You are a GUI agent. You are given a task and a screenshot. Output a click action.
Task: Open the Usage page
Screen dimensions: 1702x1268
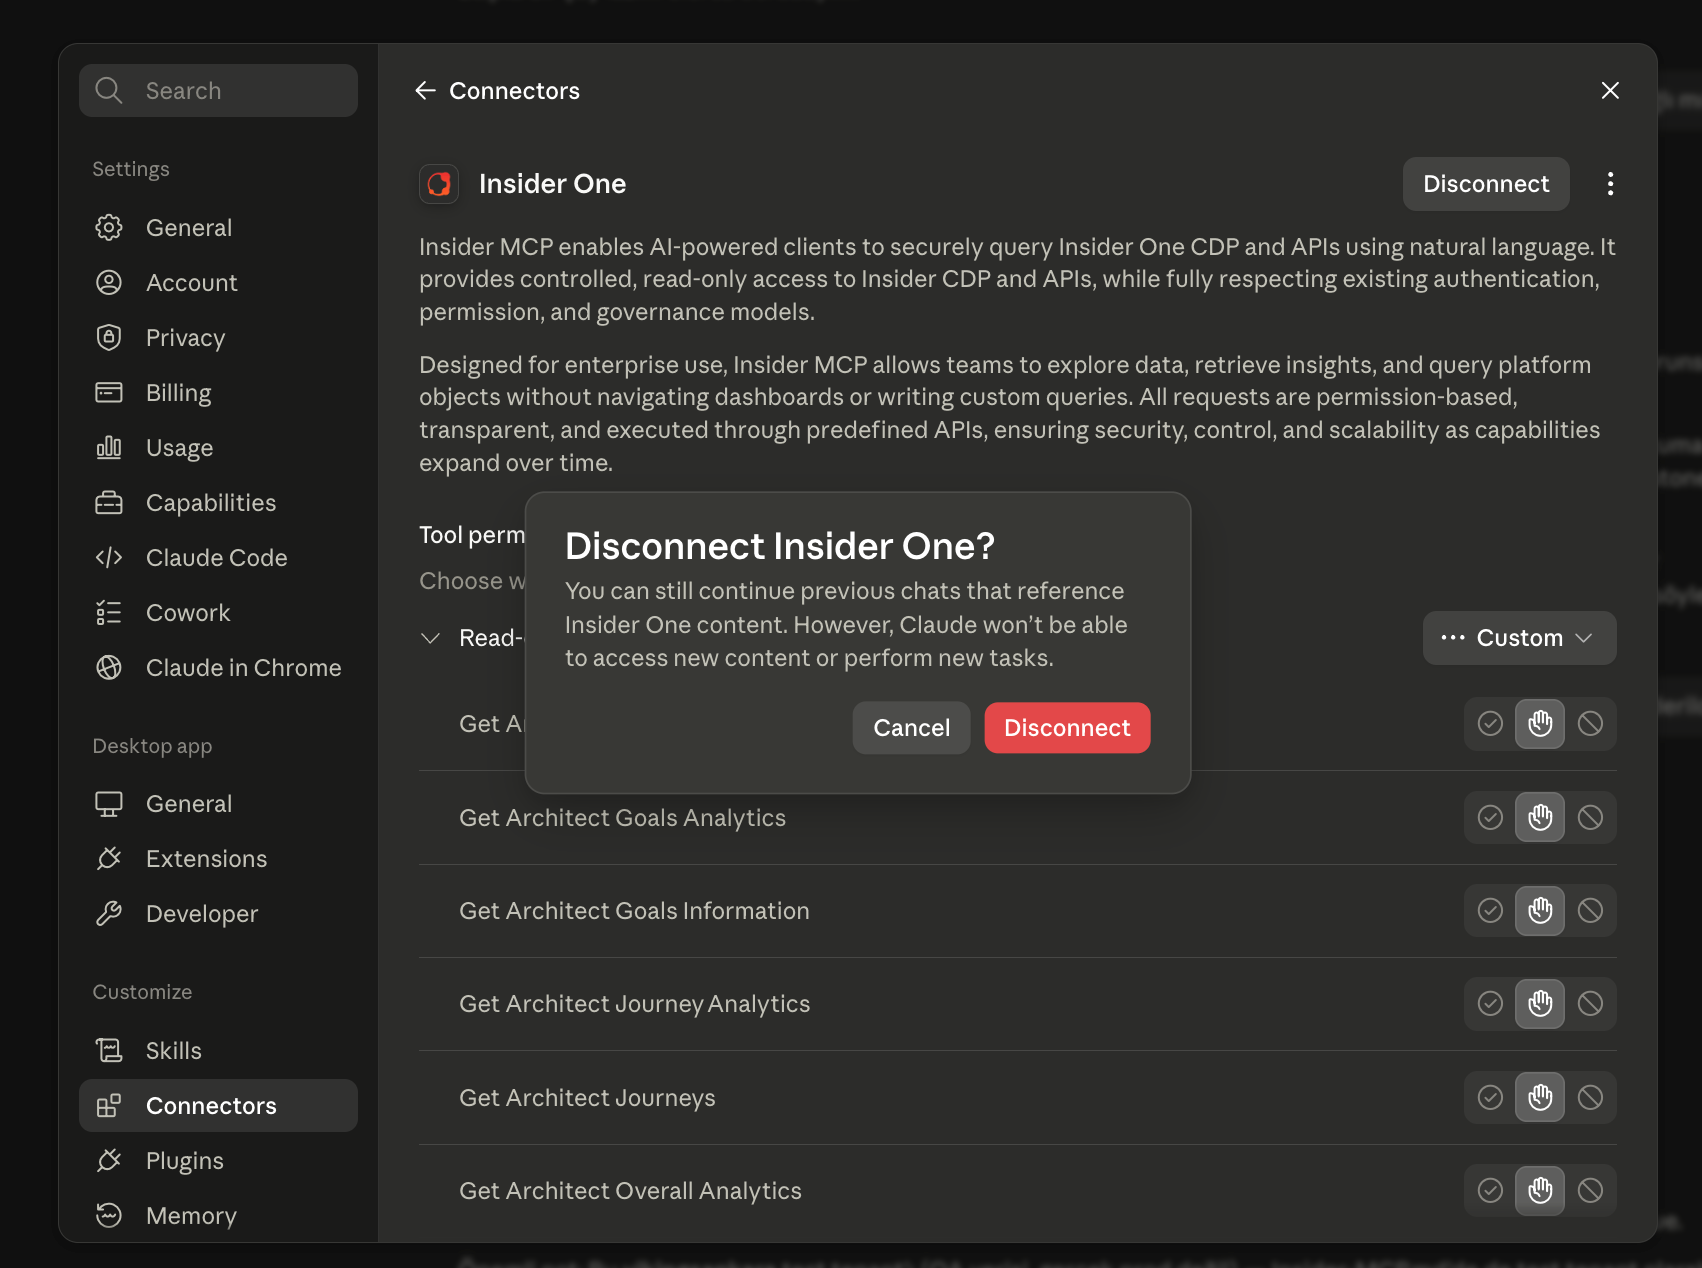pos(218,448)
